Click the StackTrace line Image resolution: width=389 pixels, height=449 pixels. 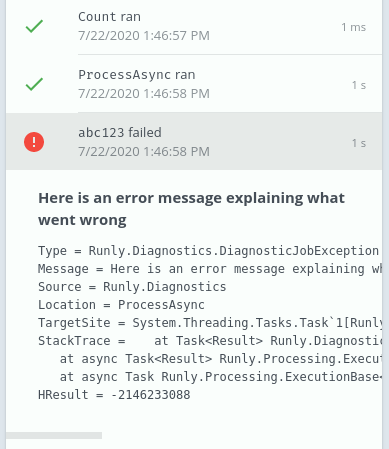(x=210, y=341)
